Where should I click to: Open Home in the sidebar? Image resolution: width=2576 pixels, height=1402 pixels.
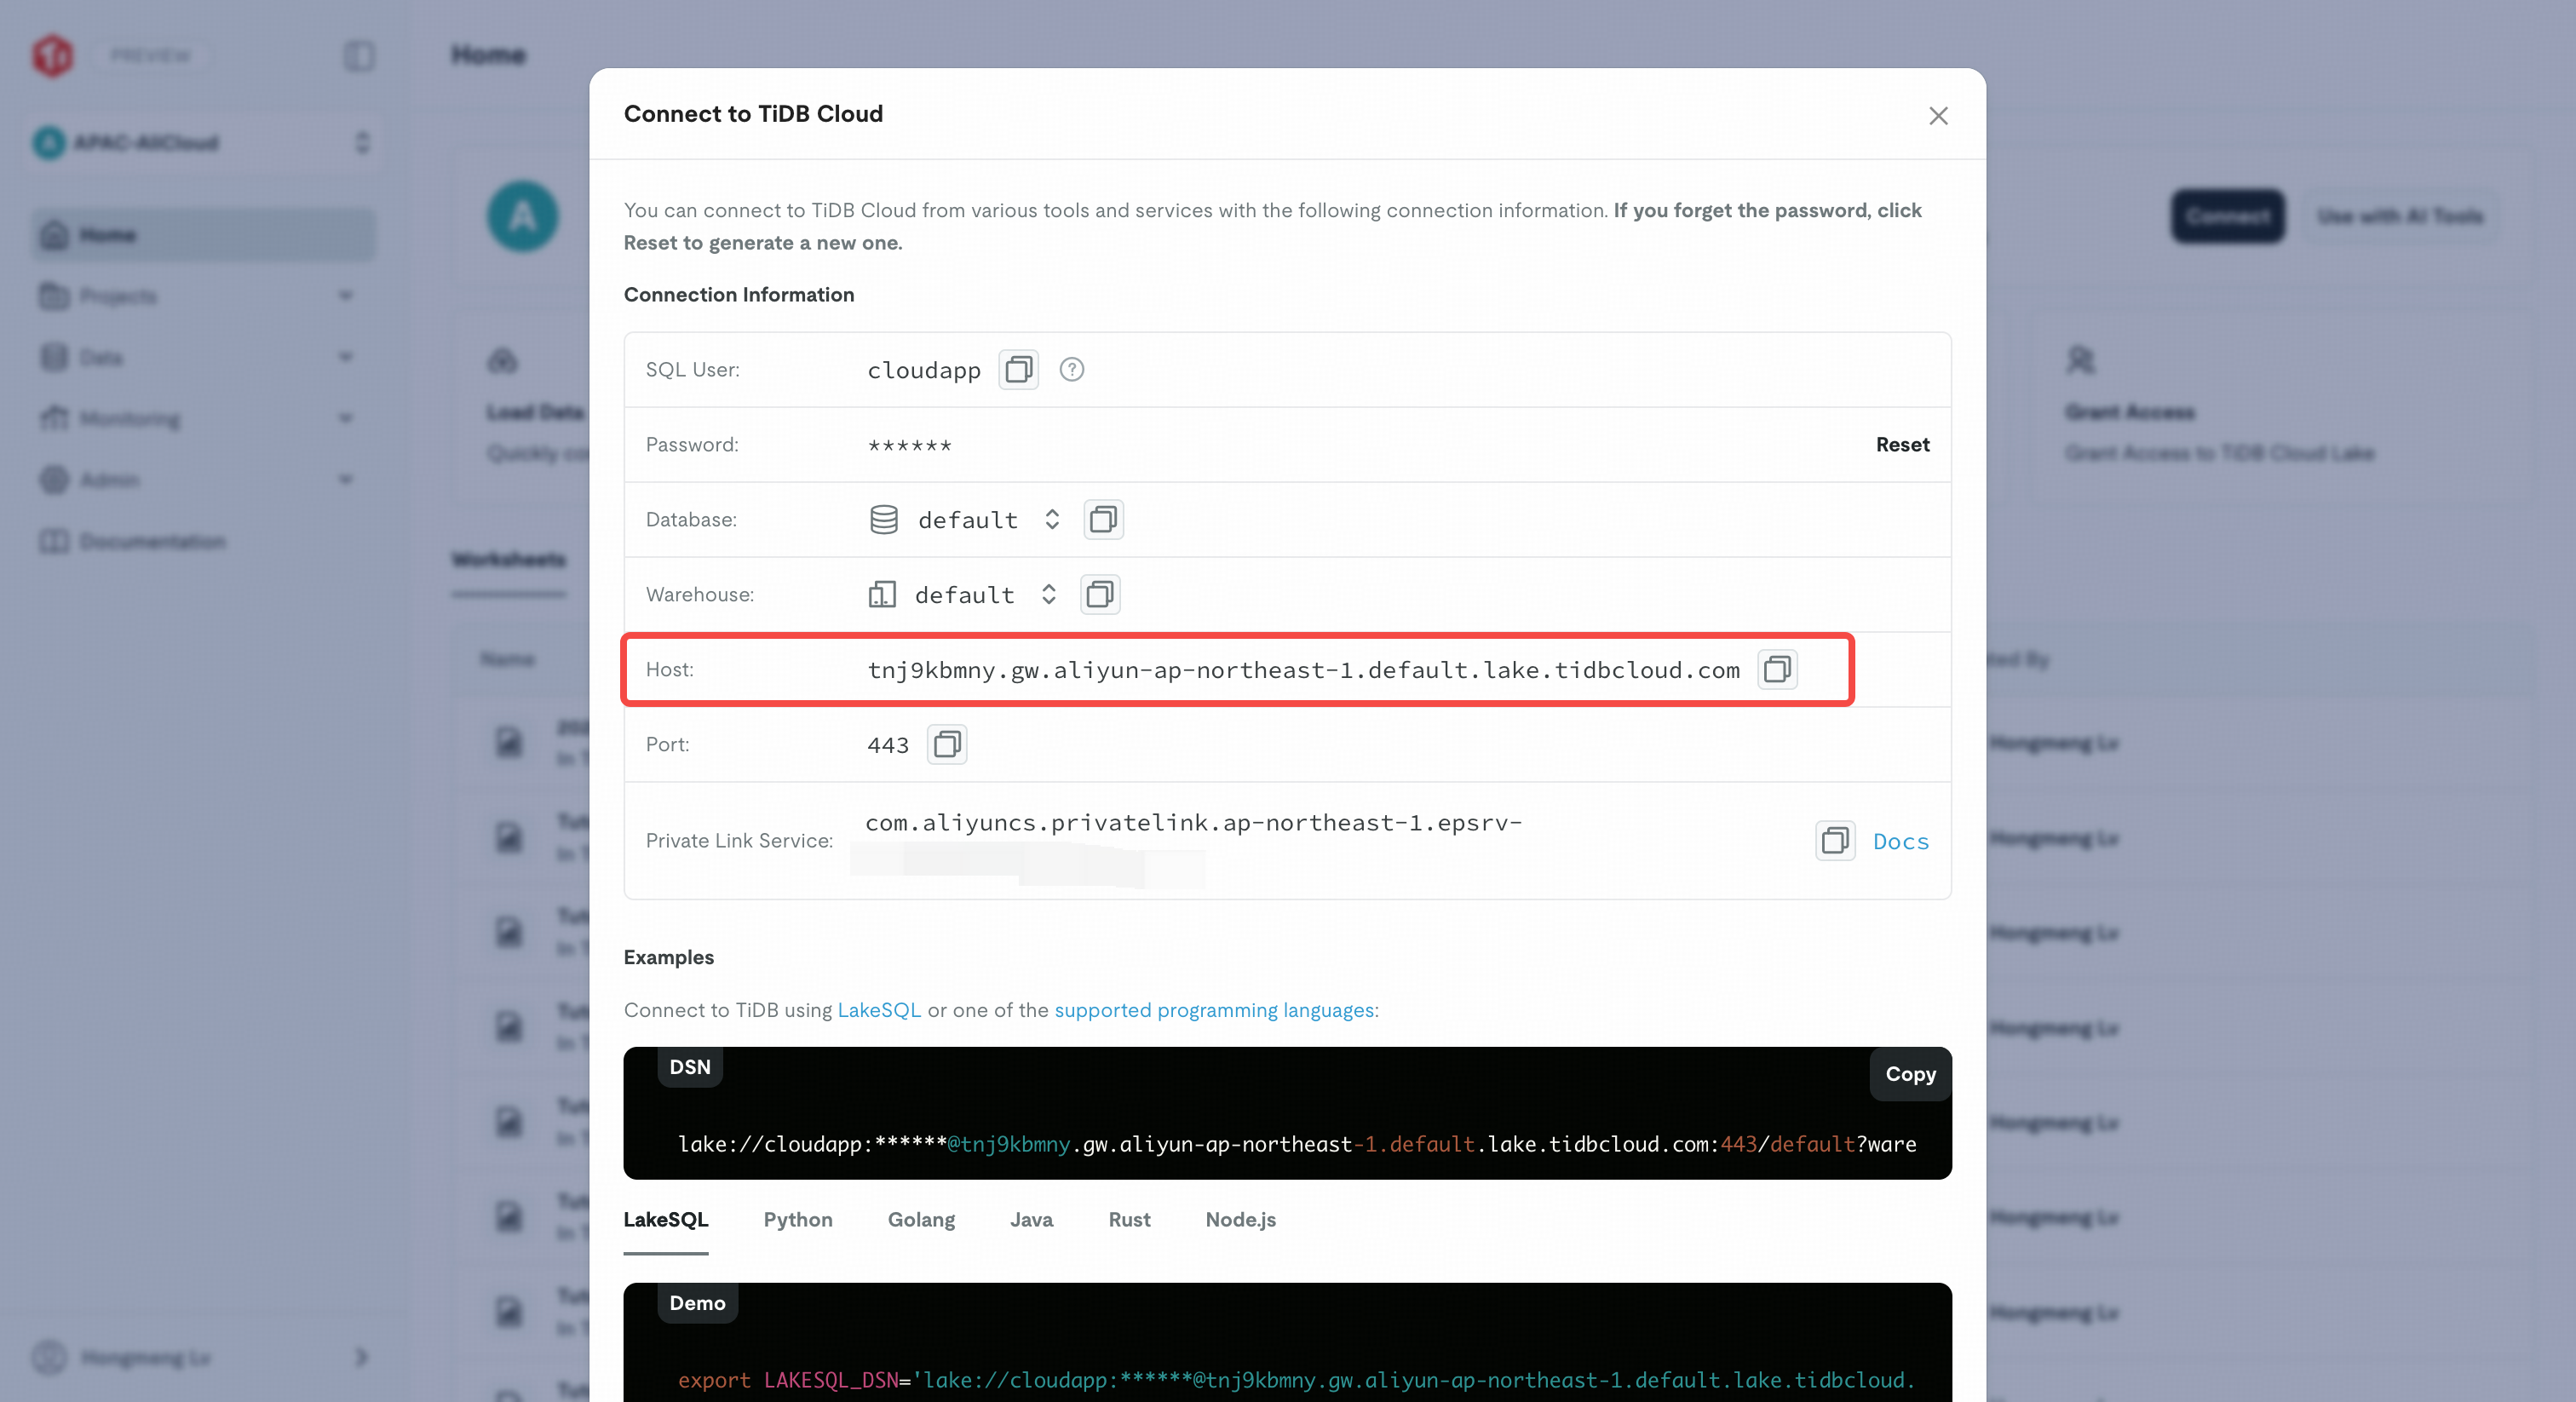(x=203, y=235)
